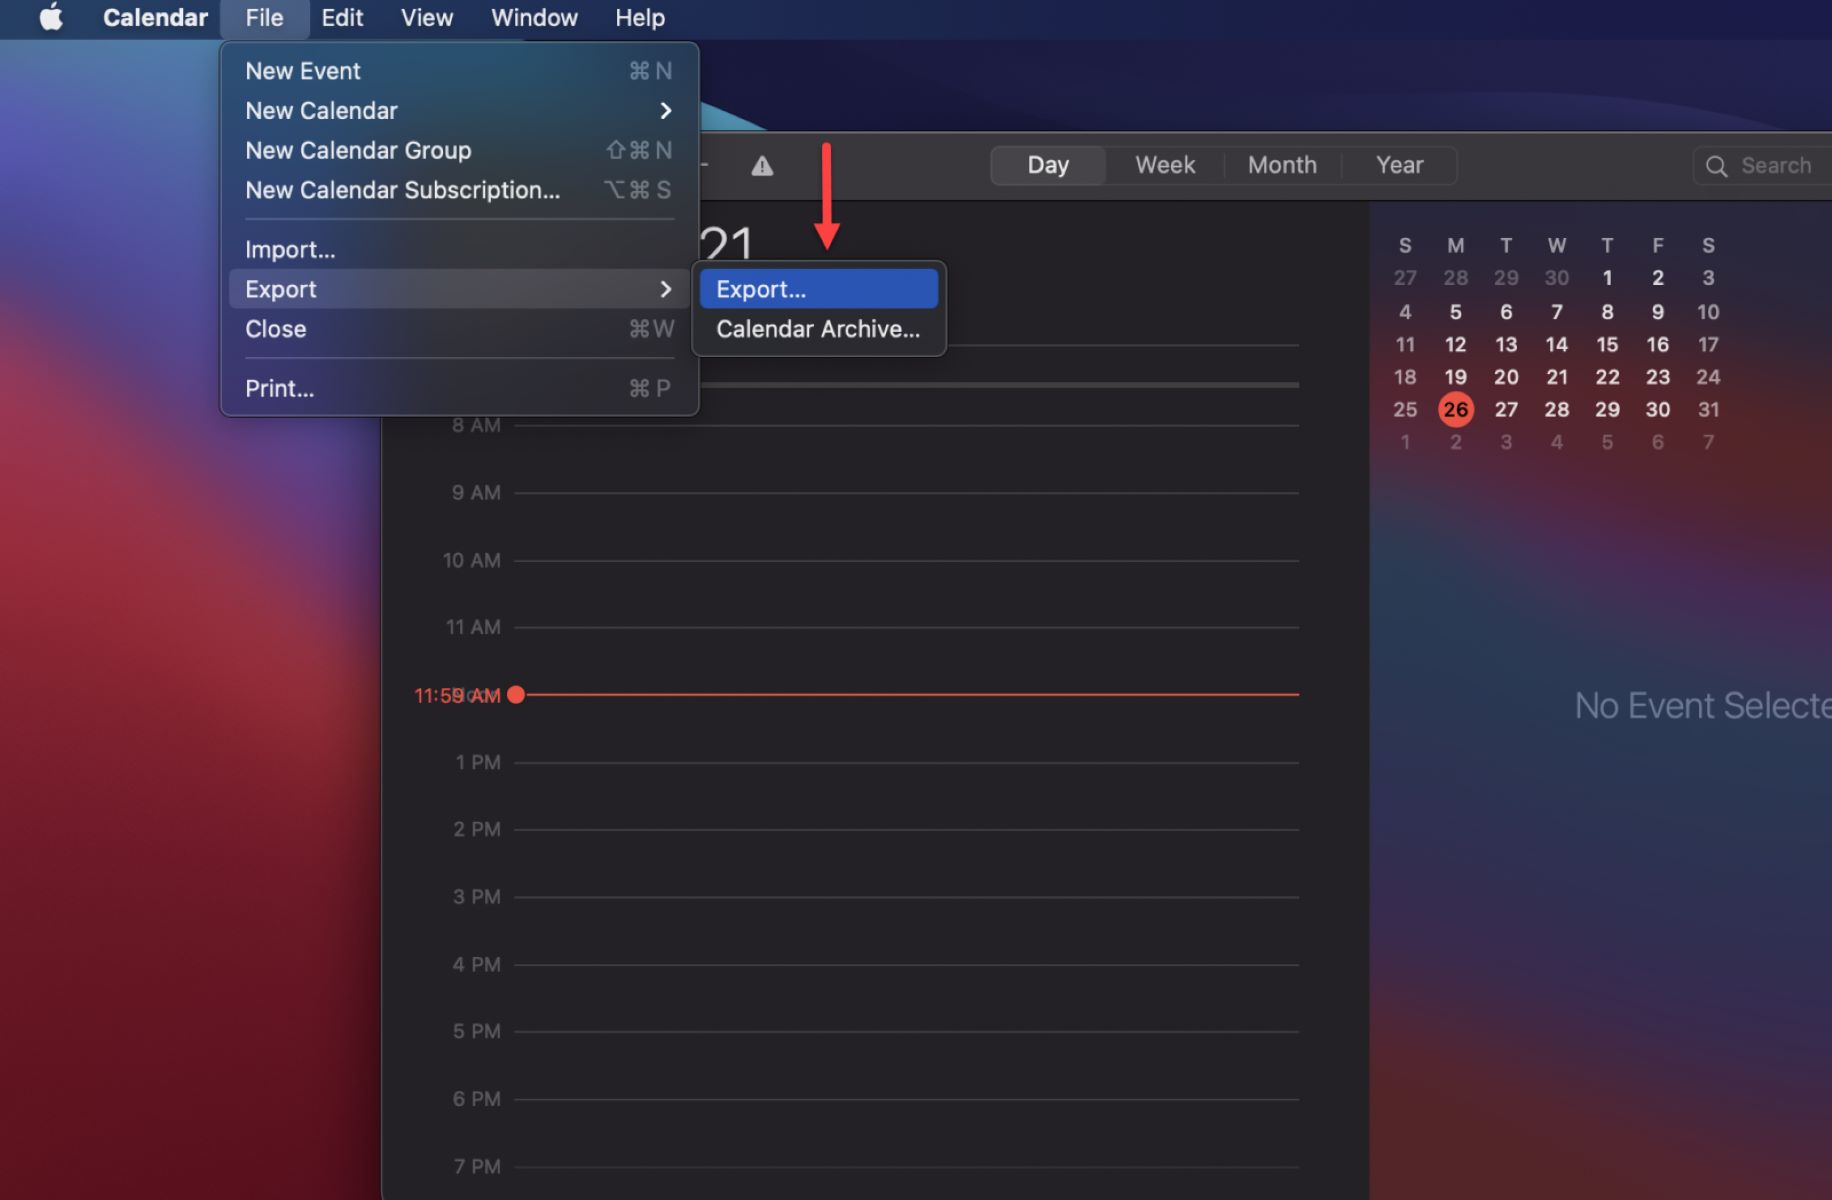The height and width of the screenshot is (1200, 1832).
Task: Select date 14 in mini calendar
Action: tap(1557, 344)
